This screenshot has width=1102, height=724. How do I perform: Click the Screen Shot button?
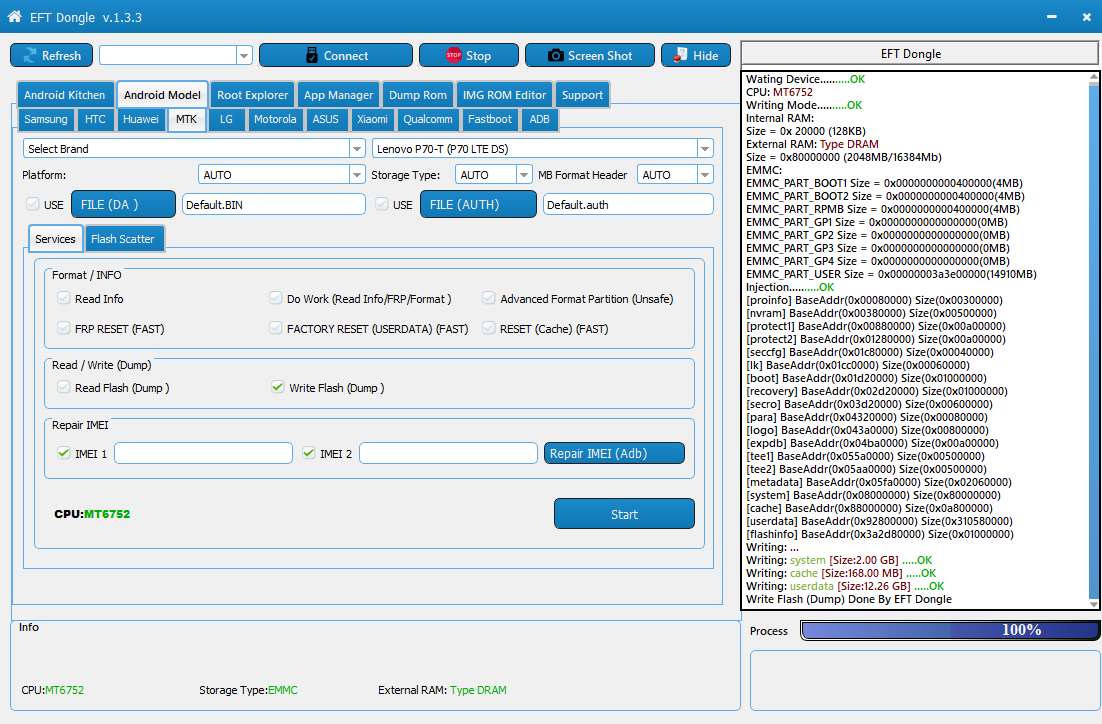pyautogui.click(x=590, y=56)
